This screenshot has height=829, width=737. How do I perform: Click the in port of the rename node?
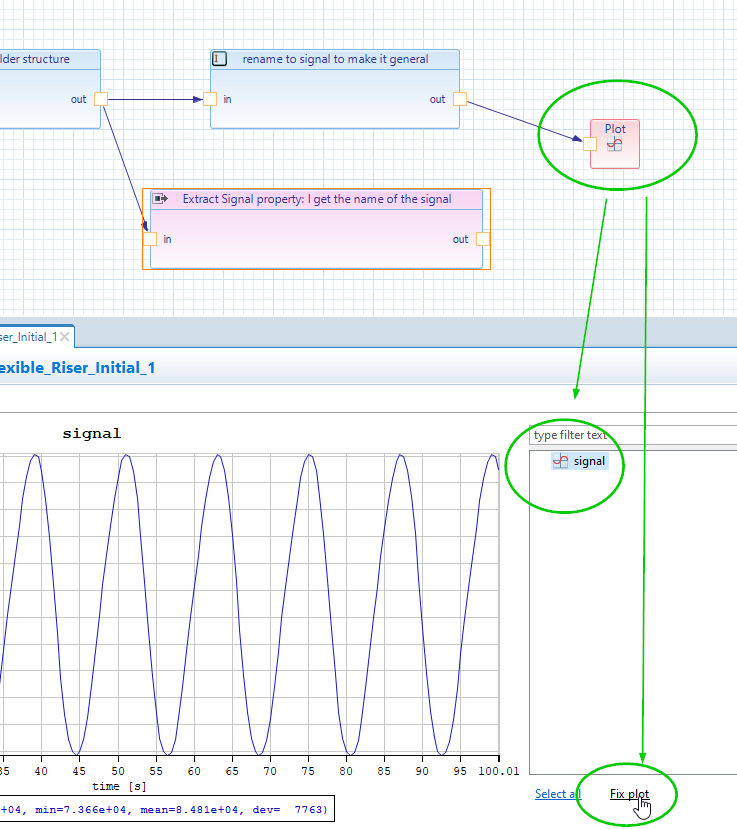(x=210, y=98)
